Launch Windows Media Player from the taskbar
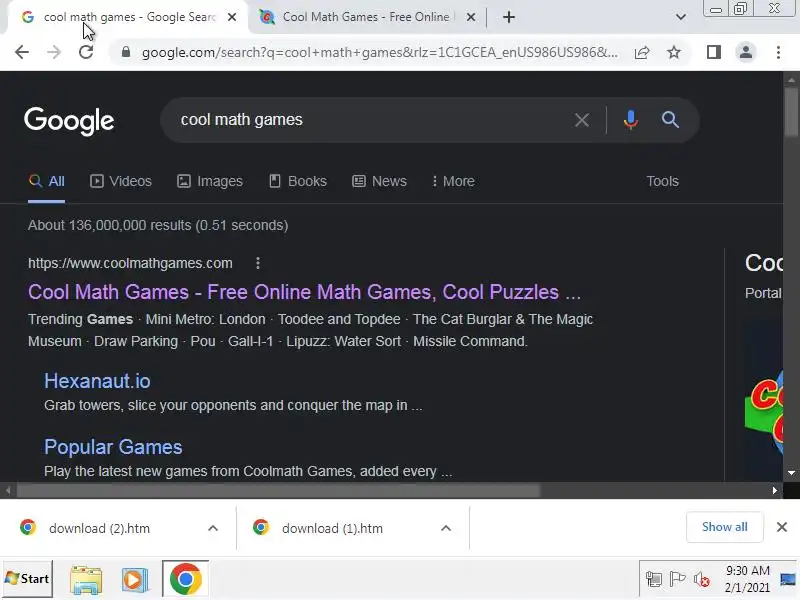This screenshot has height=600, width=800. [x=135, y=580]
